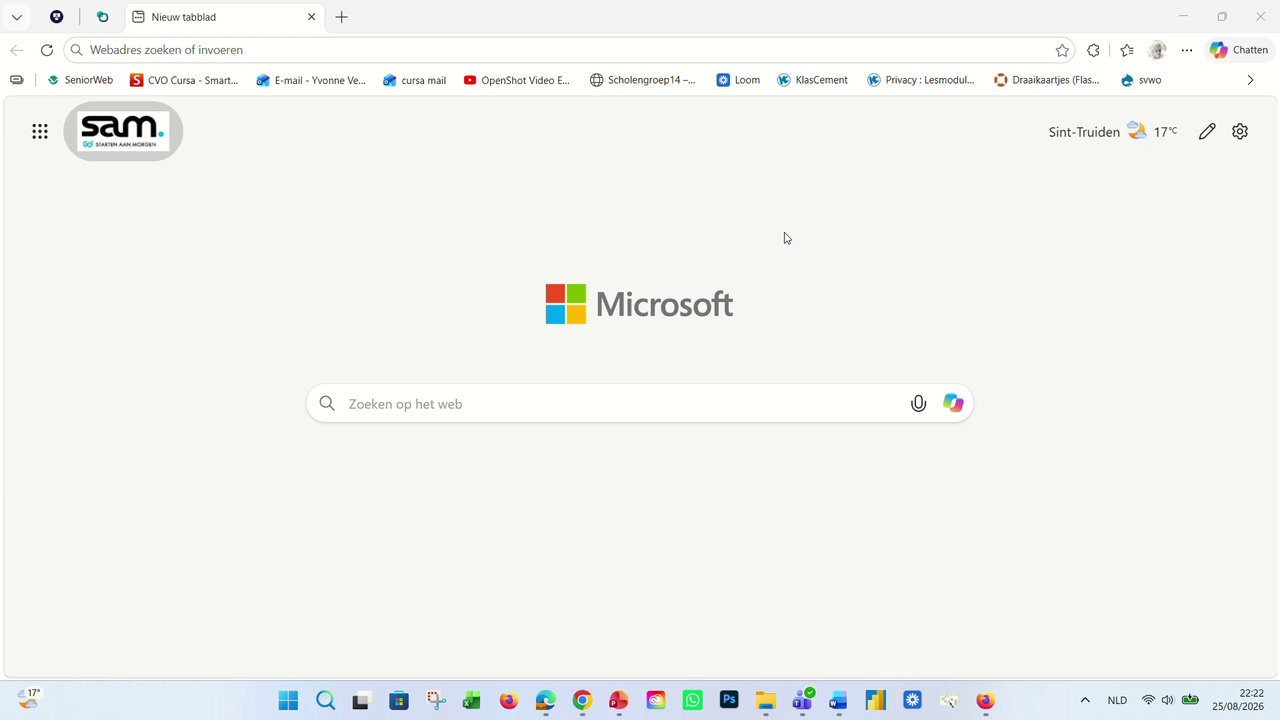1280x720 pixels.
Task: Open the user profile picture
Action: pyautogui.click(x=1157, y=50)
